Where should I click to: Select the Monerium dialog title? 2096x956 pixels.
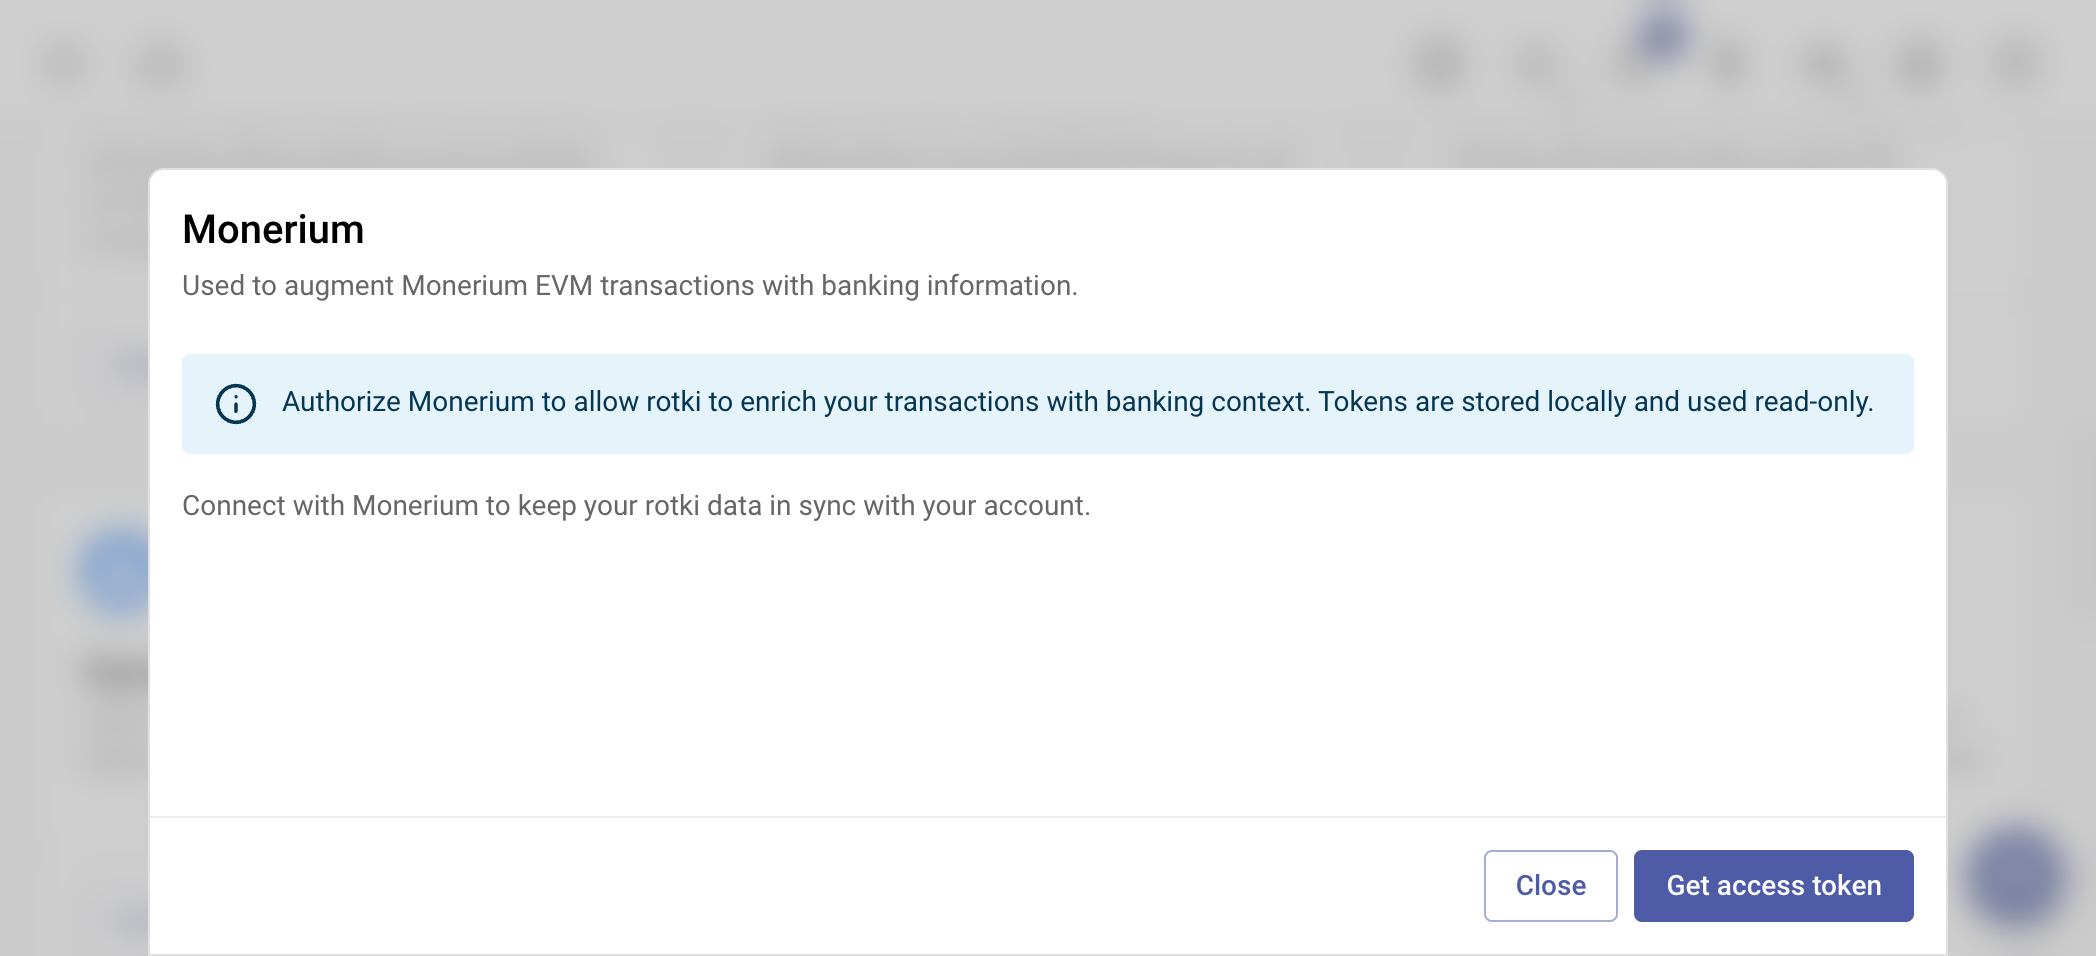(272, 229)
